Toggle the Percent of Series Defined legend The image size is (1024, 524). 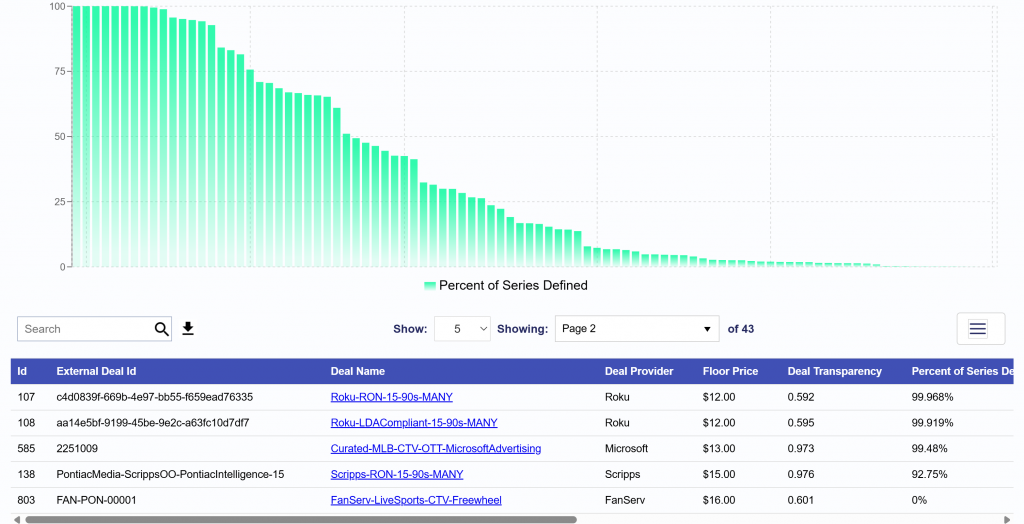pos(506,286)
